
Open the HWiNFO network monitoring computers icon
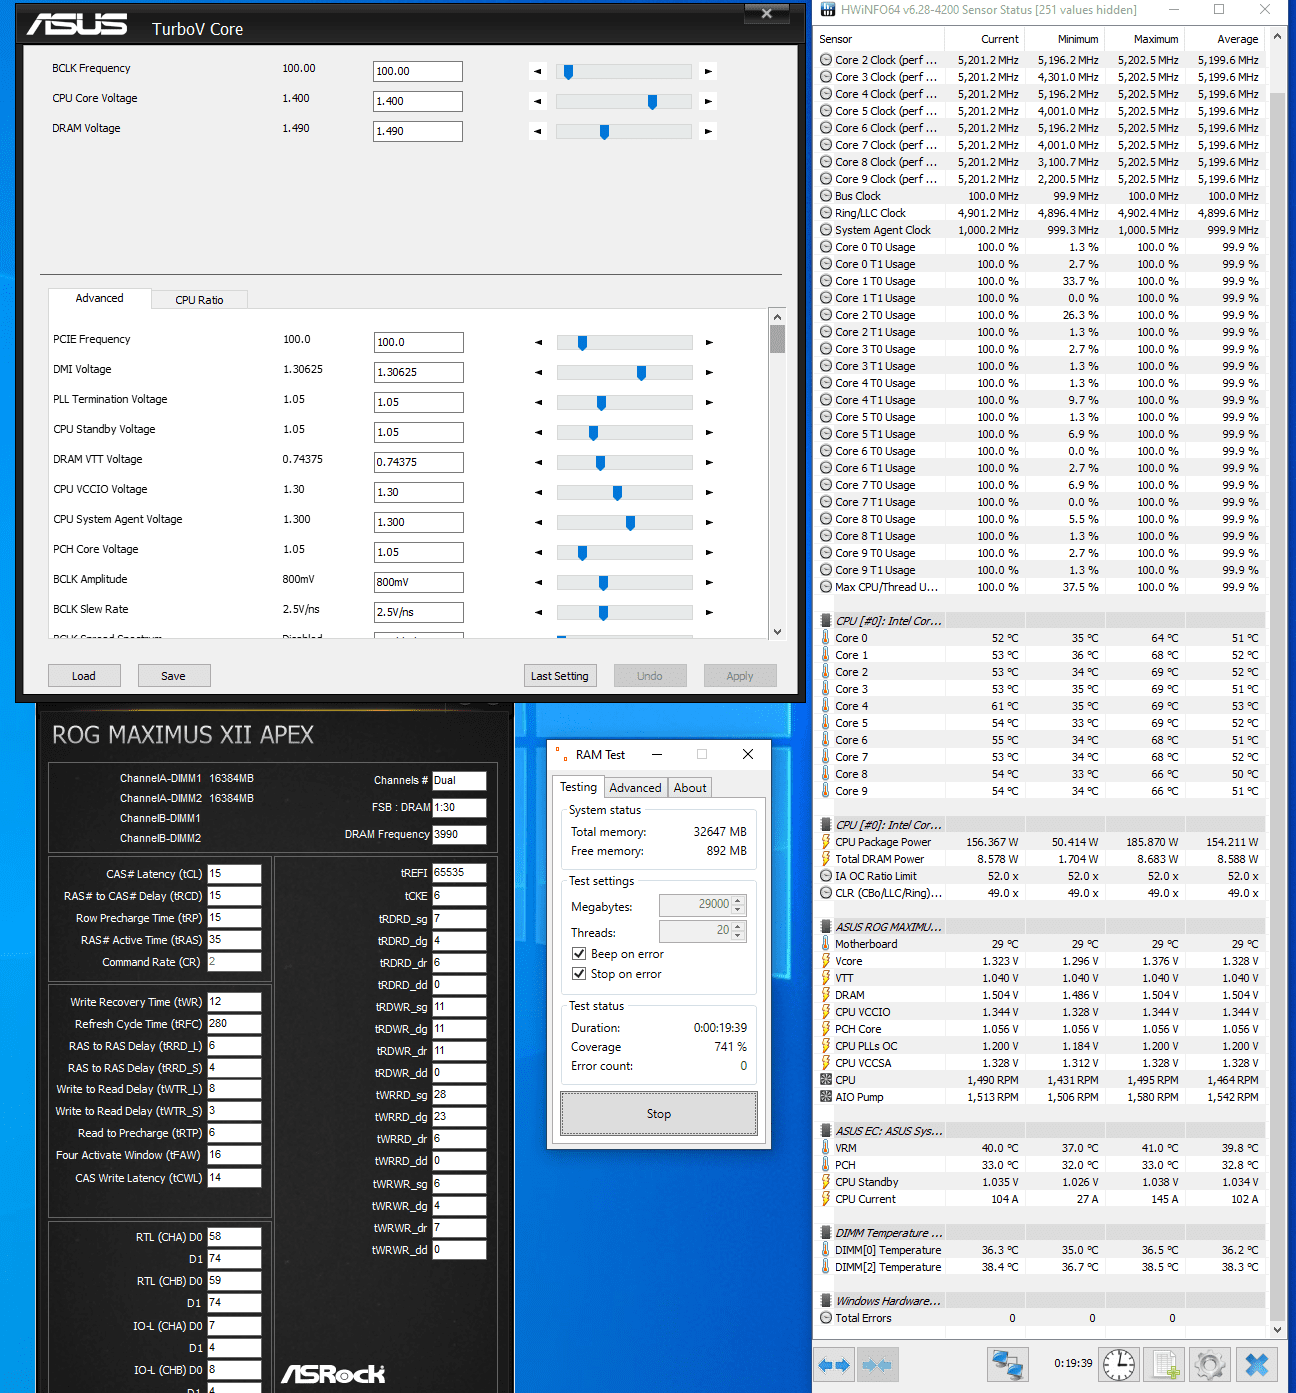(x=1007, y=1365)
